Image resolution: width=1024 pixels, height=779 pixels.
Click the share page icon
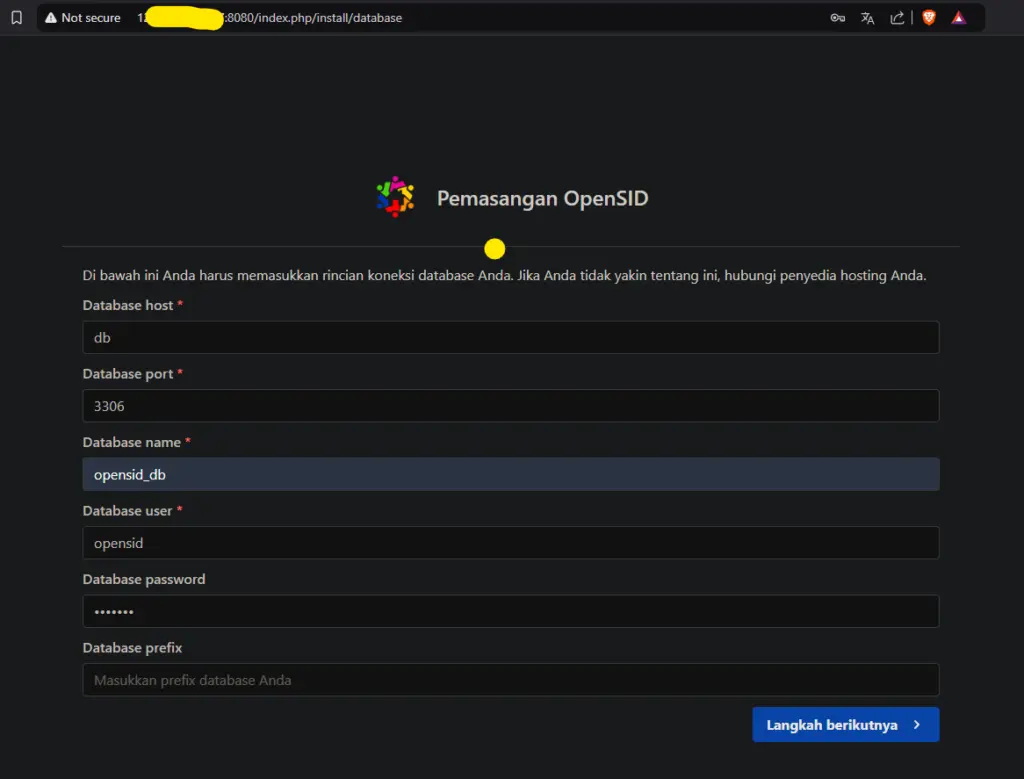click(897, 18)
